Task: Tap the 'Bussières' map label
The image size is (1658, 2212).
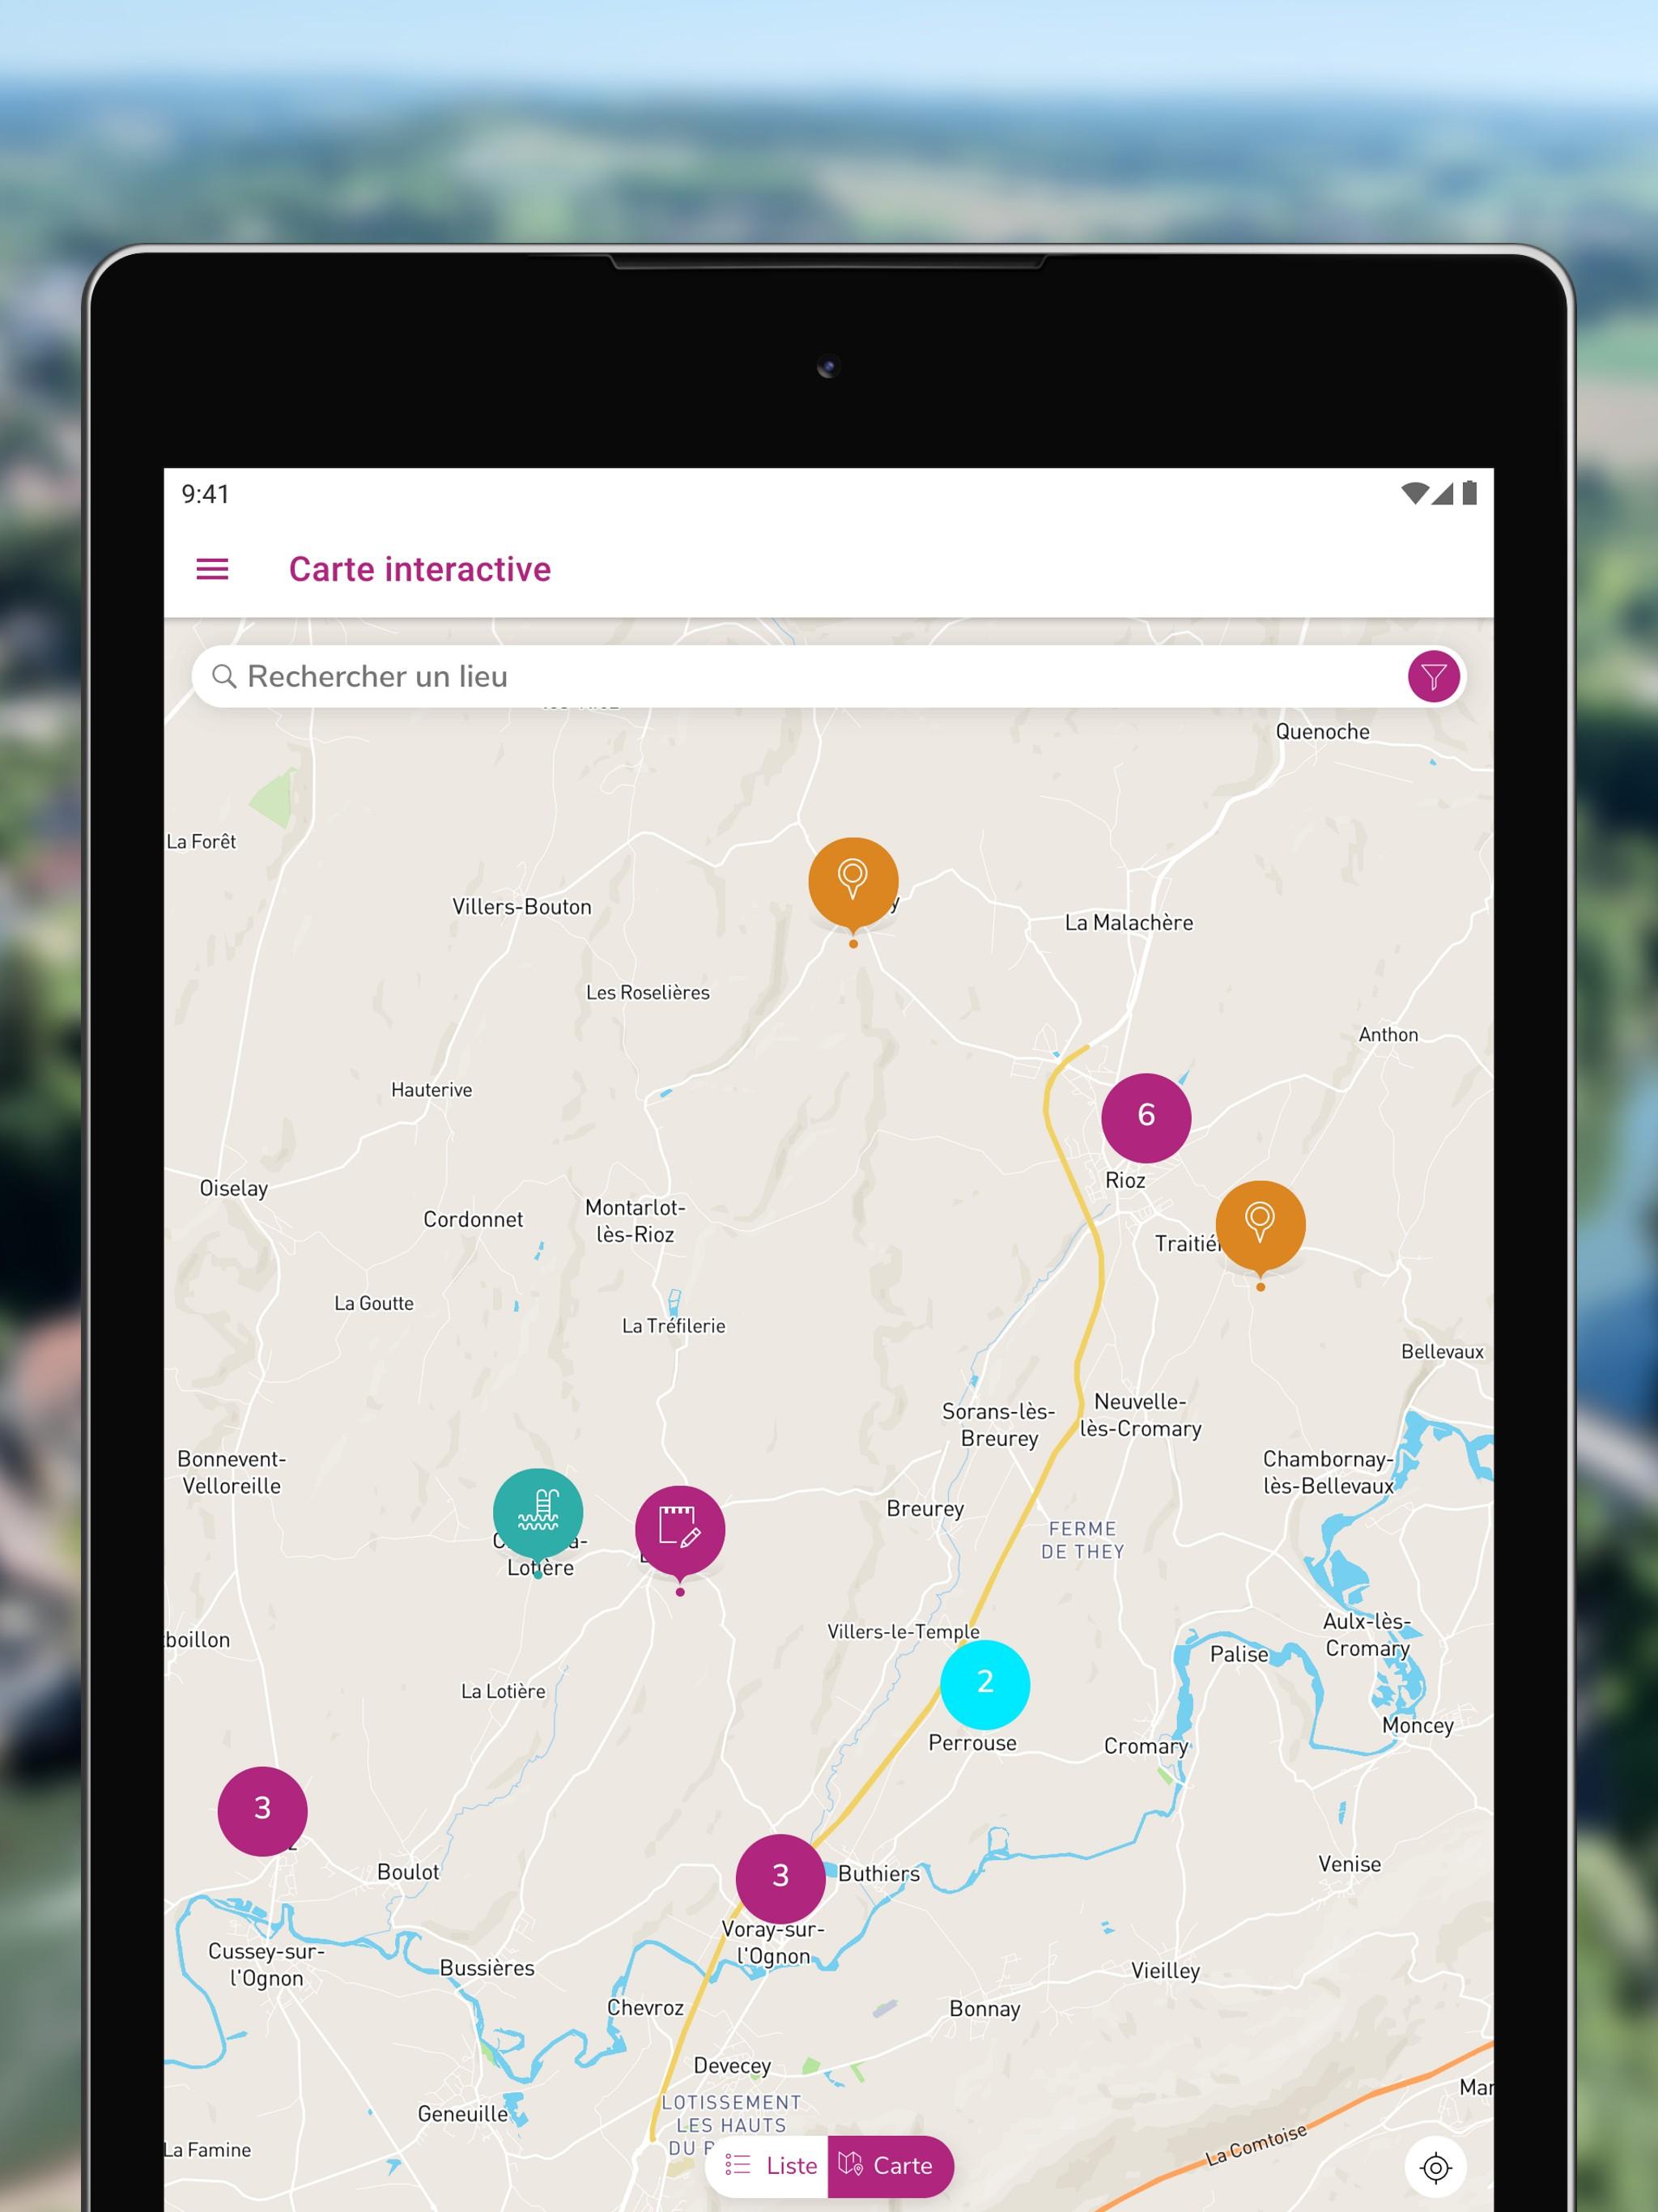Action: click(487, 1968)
